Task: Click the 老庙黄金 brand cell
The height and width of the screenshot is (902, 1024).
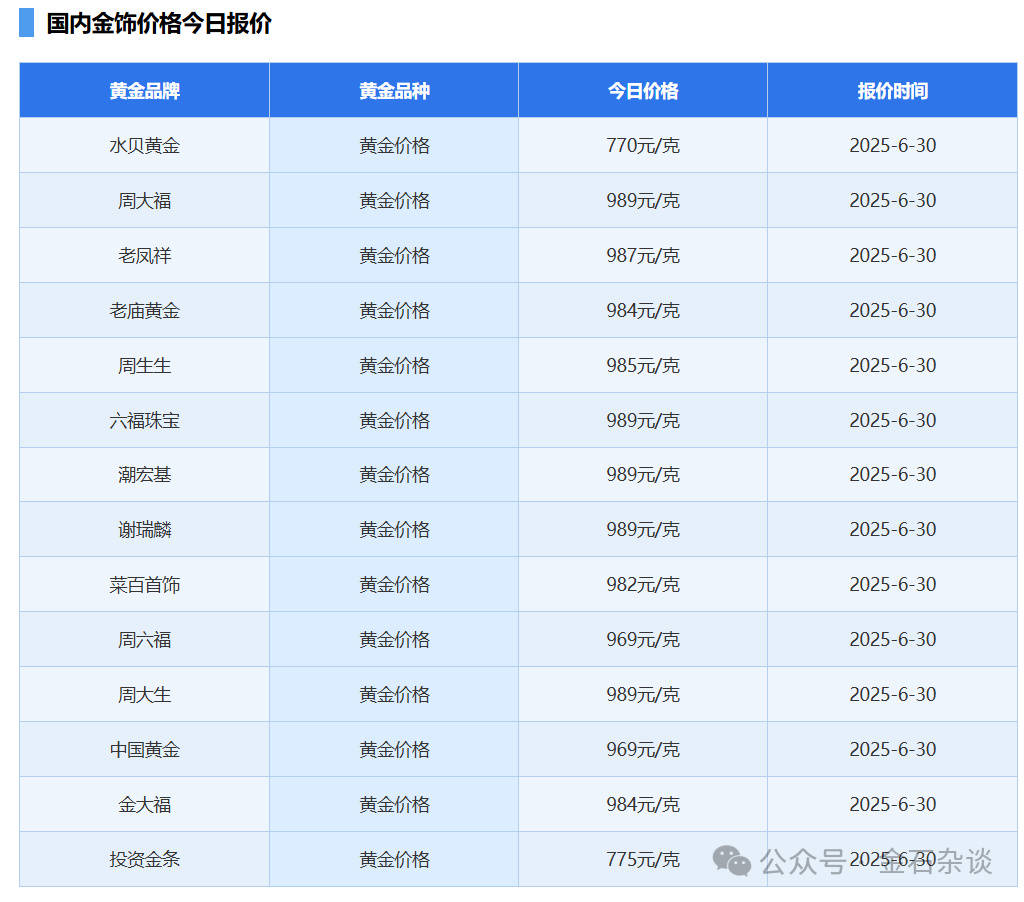Action: point(144,310)
